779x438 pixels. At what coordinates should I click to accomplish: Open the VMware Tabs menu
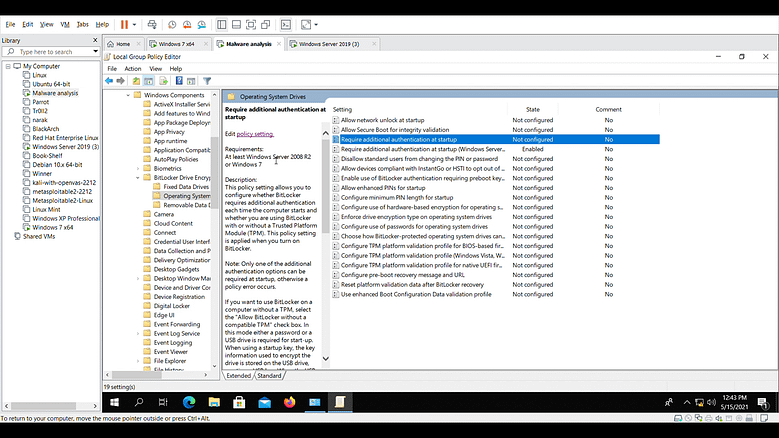tap(82, 24)
